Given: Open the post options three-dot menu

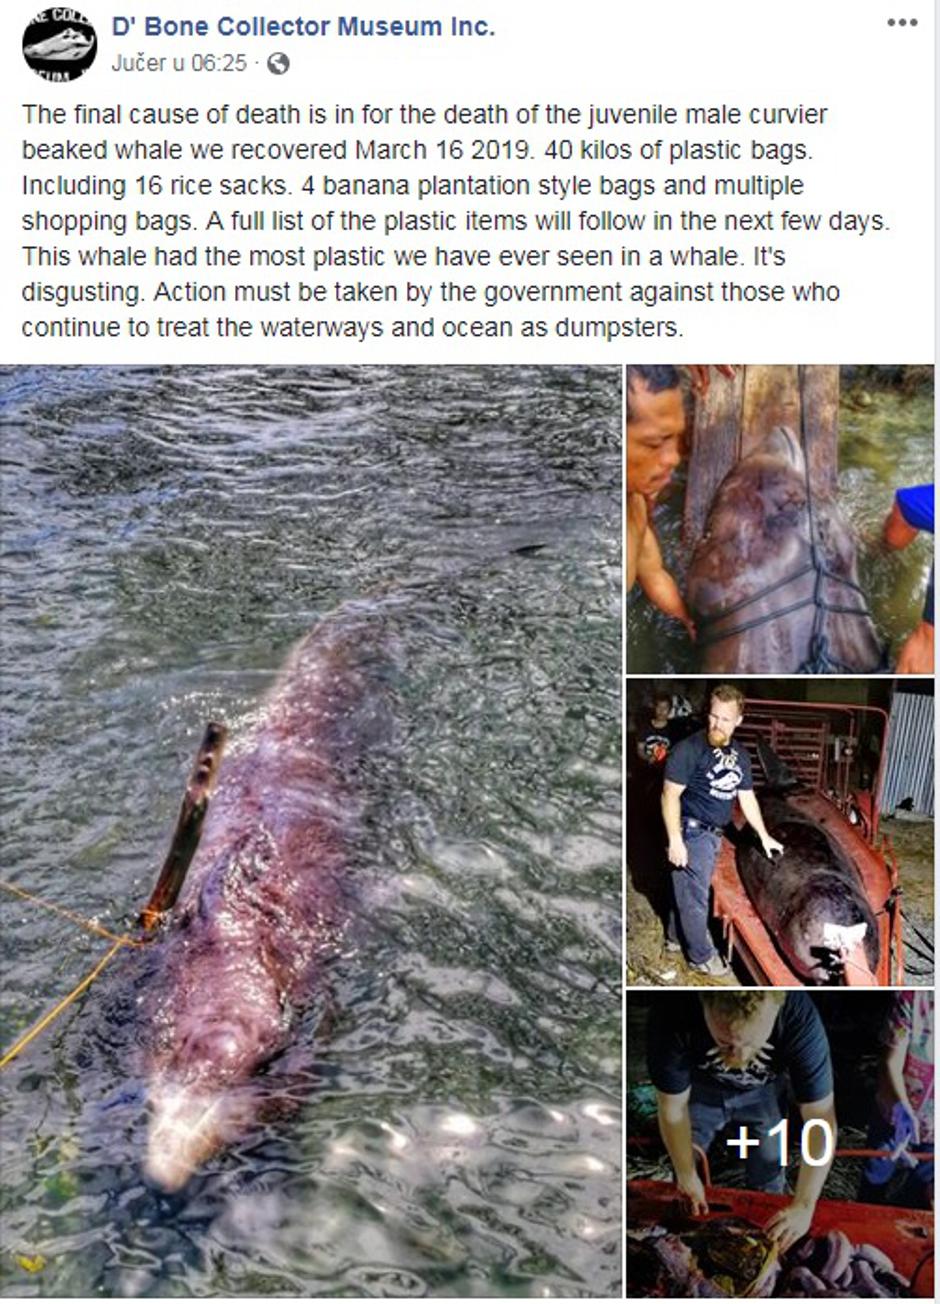Looking at the screenshot, I should (x=902, y=23).
